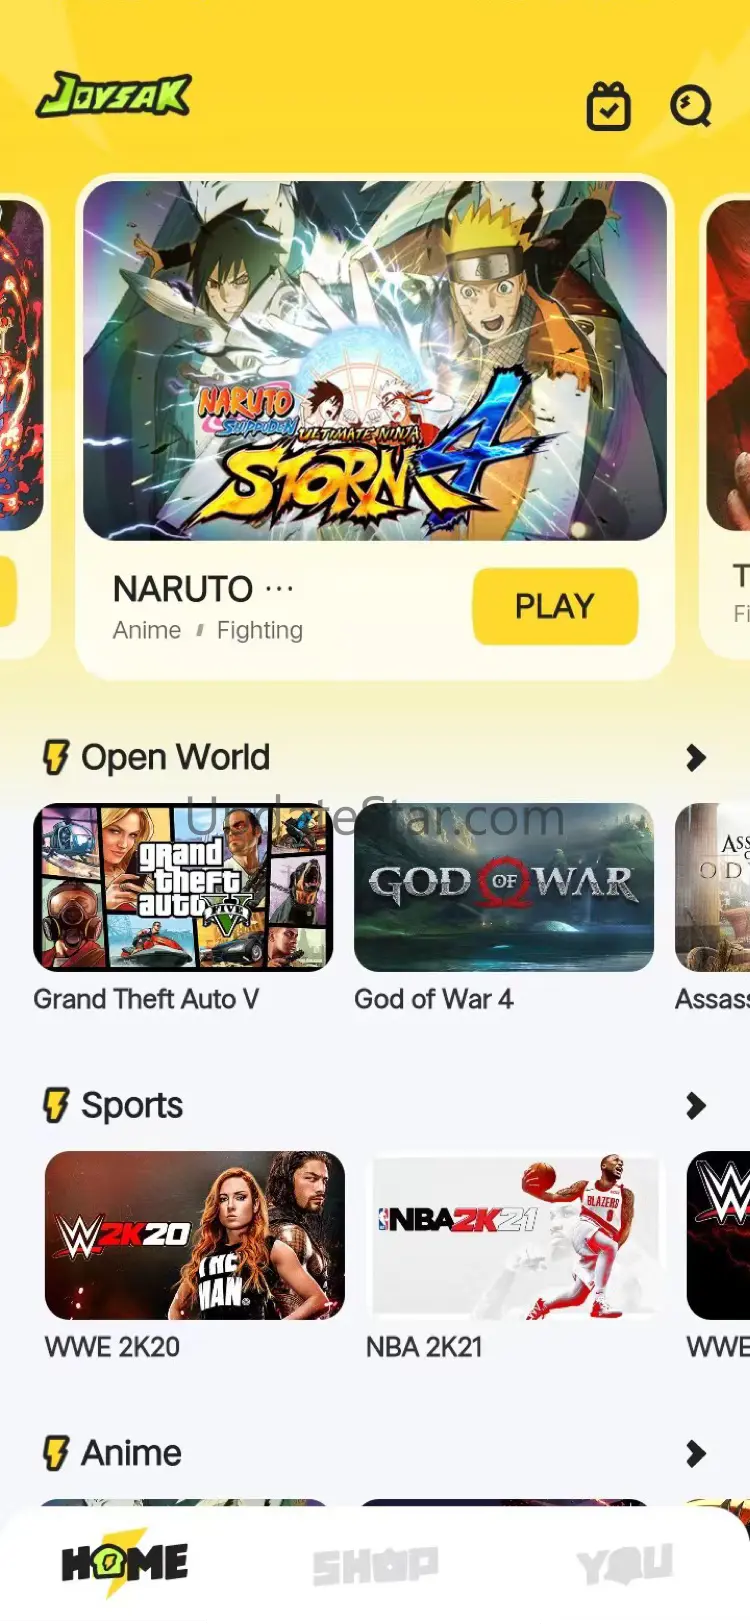
Task: Click the Joysak logo
Action: tap(113, 95)
